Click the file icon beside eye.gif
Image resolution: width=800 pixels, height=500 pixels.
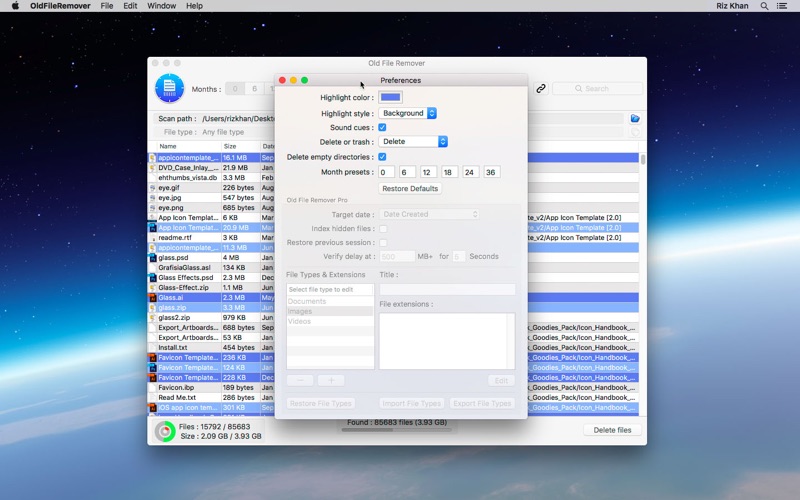coord(152,188)
